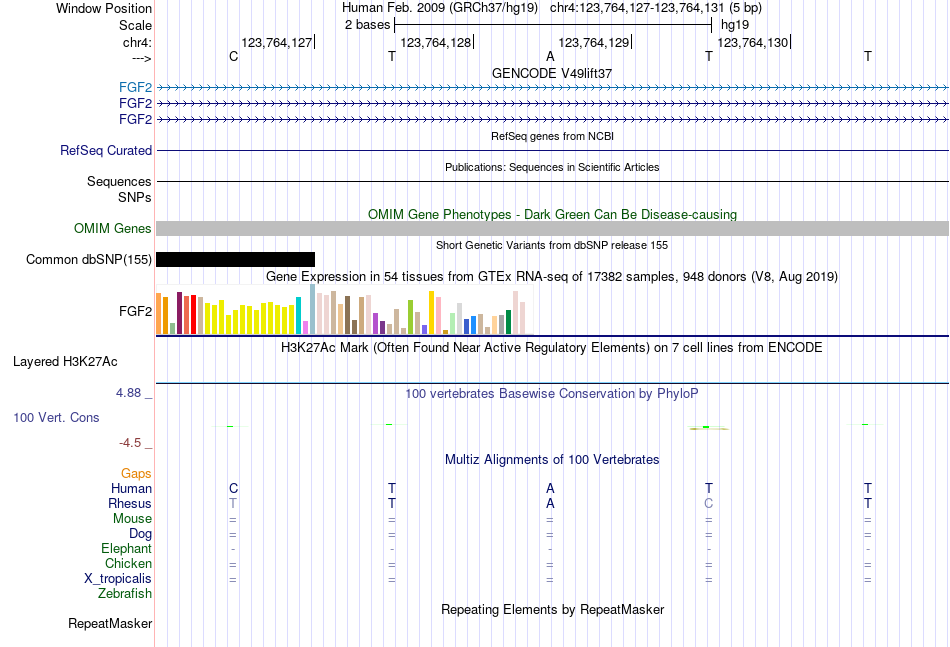Click the Mouse alignment row label
This screenshot has width=950, height=647.
(132, 519)
